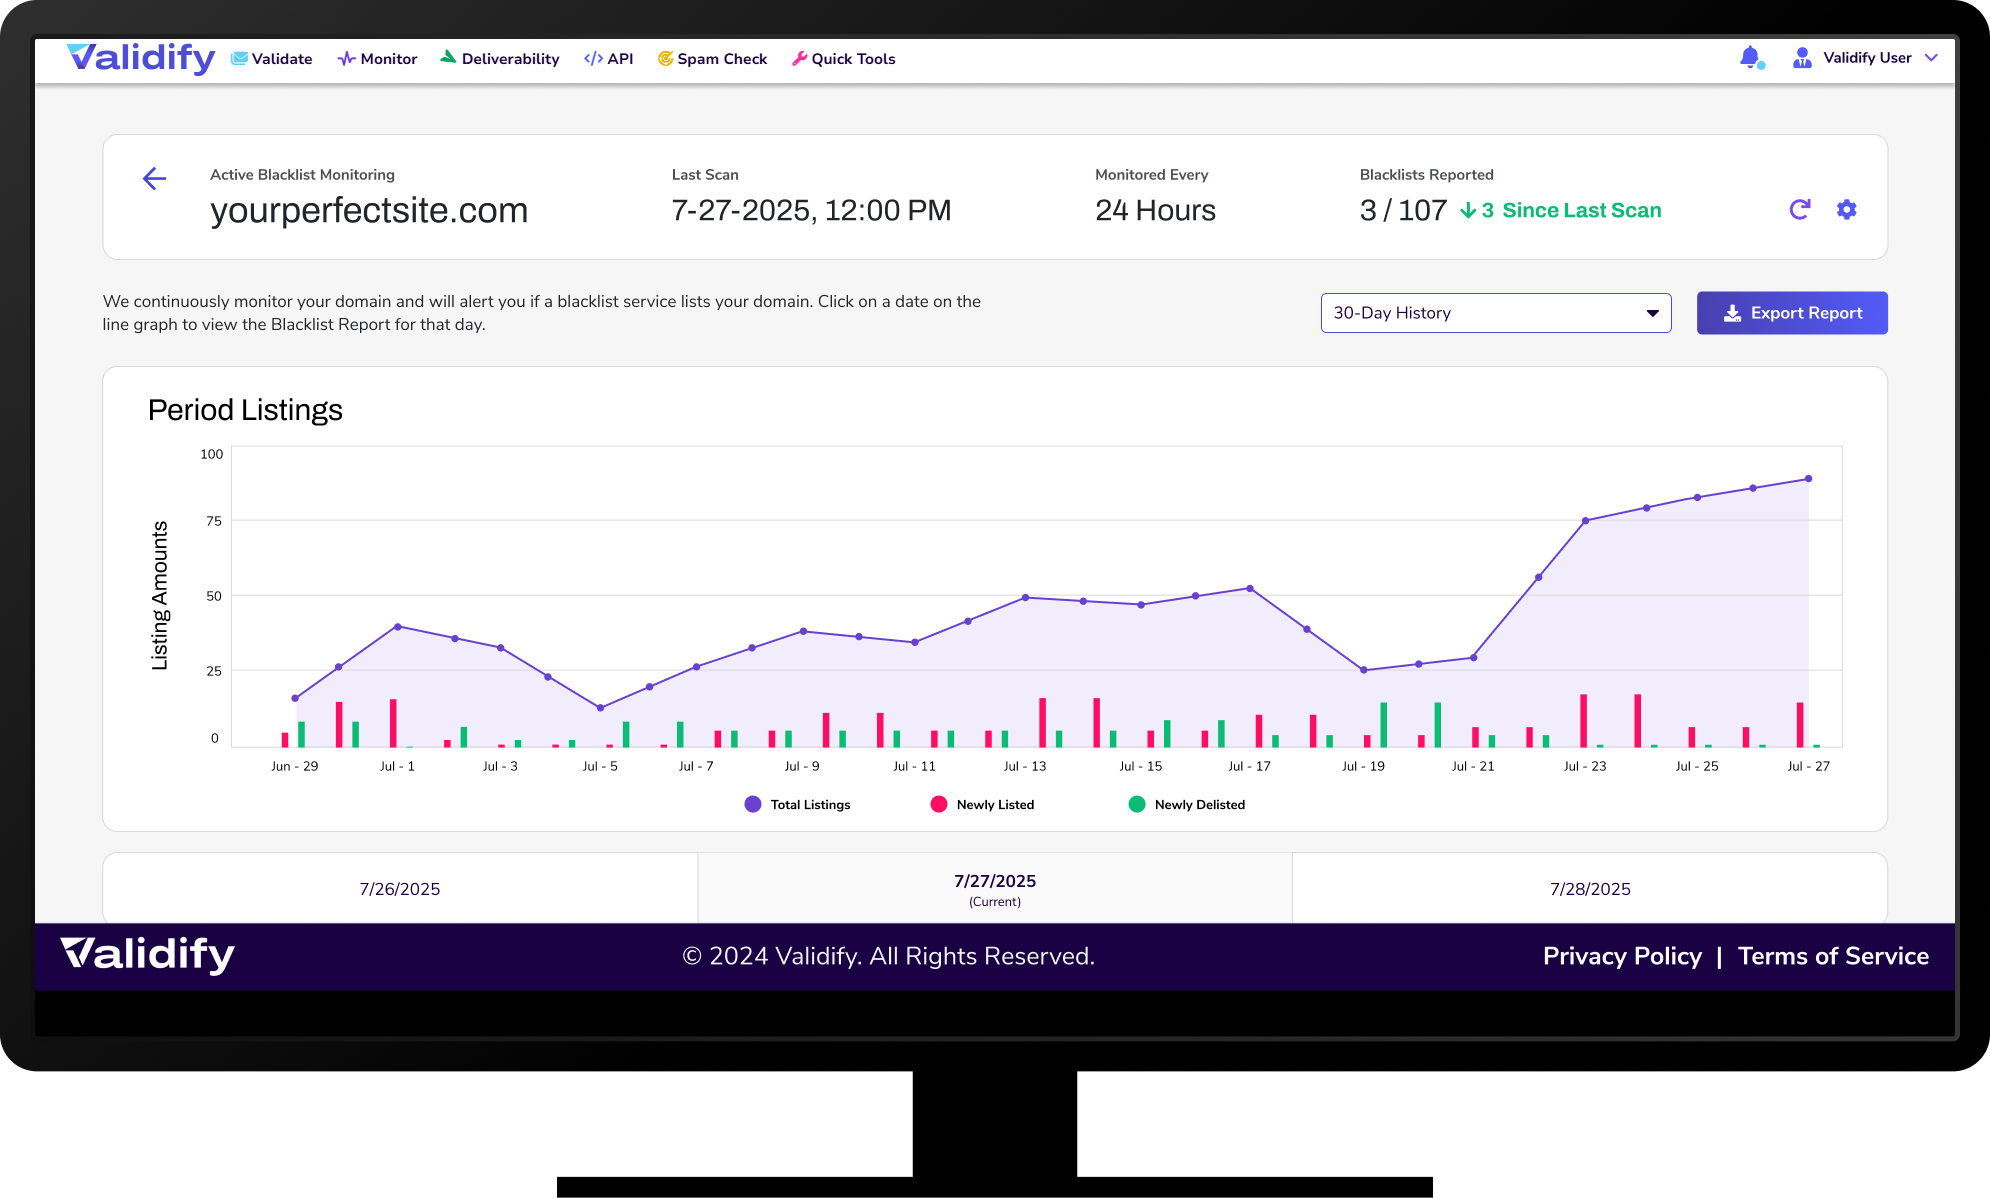Expand the Validify User menu chevron
This screenshot has height=1198, width=1990.
tap(1931, 58)
